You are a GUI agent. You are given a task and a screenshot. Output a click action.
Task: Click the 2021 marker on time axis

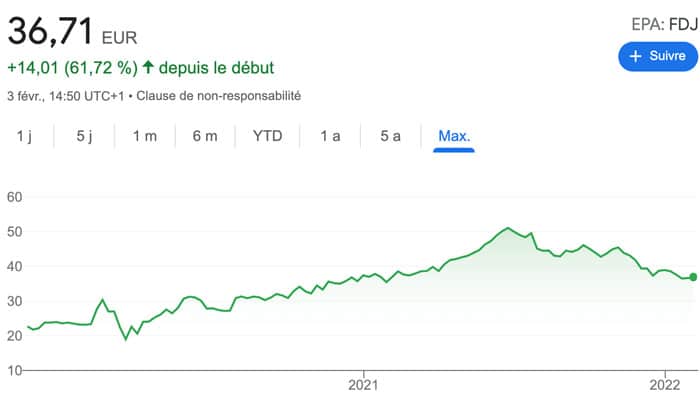(361, 383)
